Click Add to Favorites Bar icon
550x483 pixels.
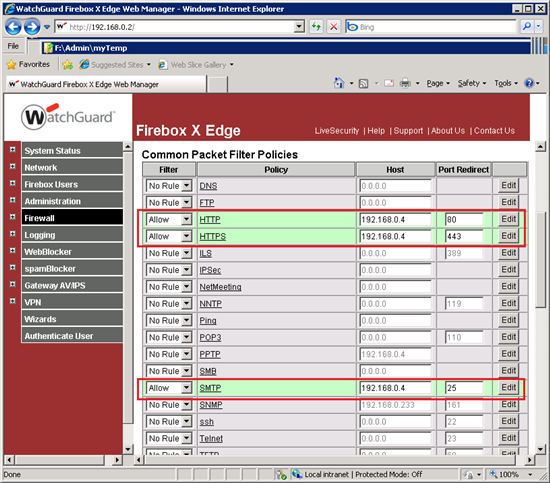point(67,65)
